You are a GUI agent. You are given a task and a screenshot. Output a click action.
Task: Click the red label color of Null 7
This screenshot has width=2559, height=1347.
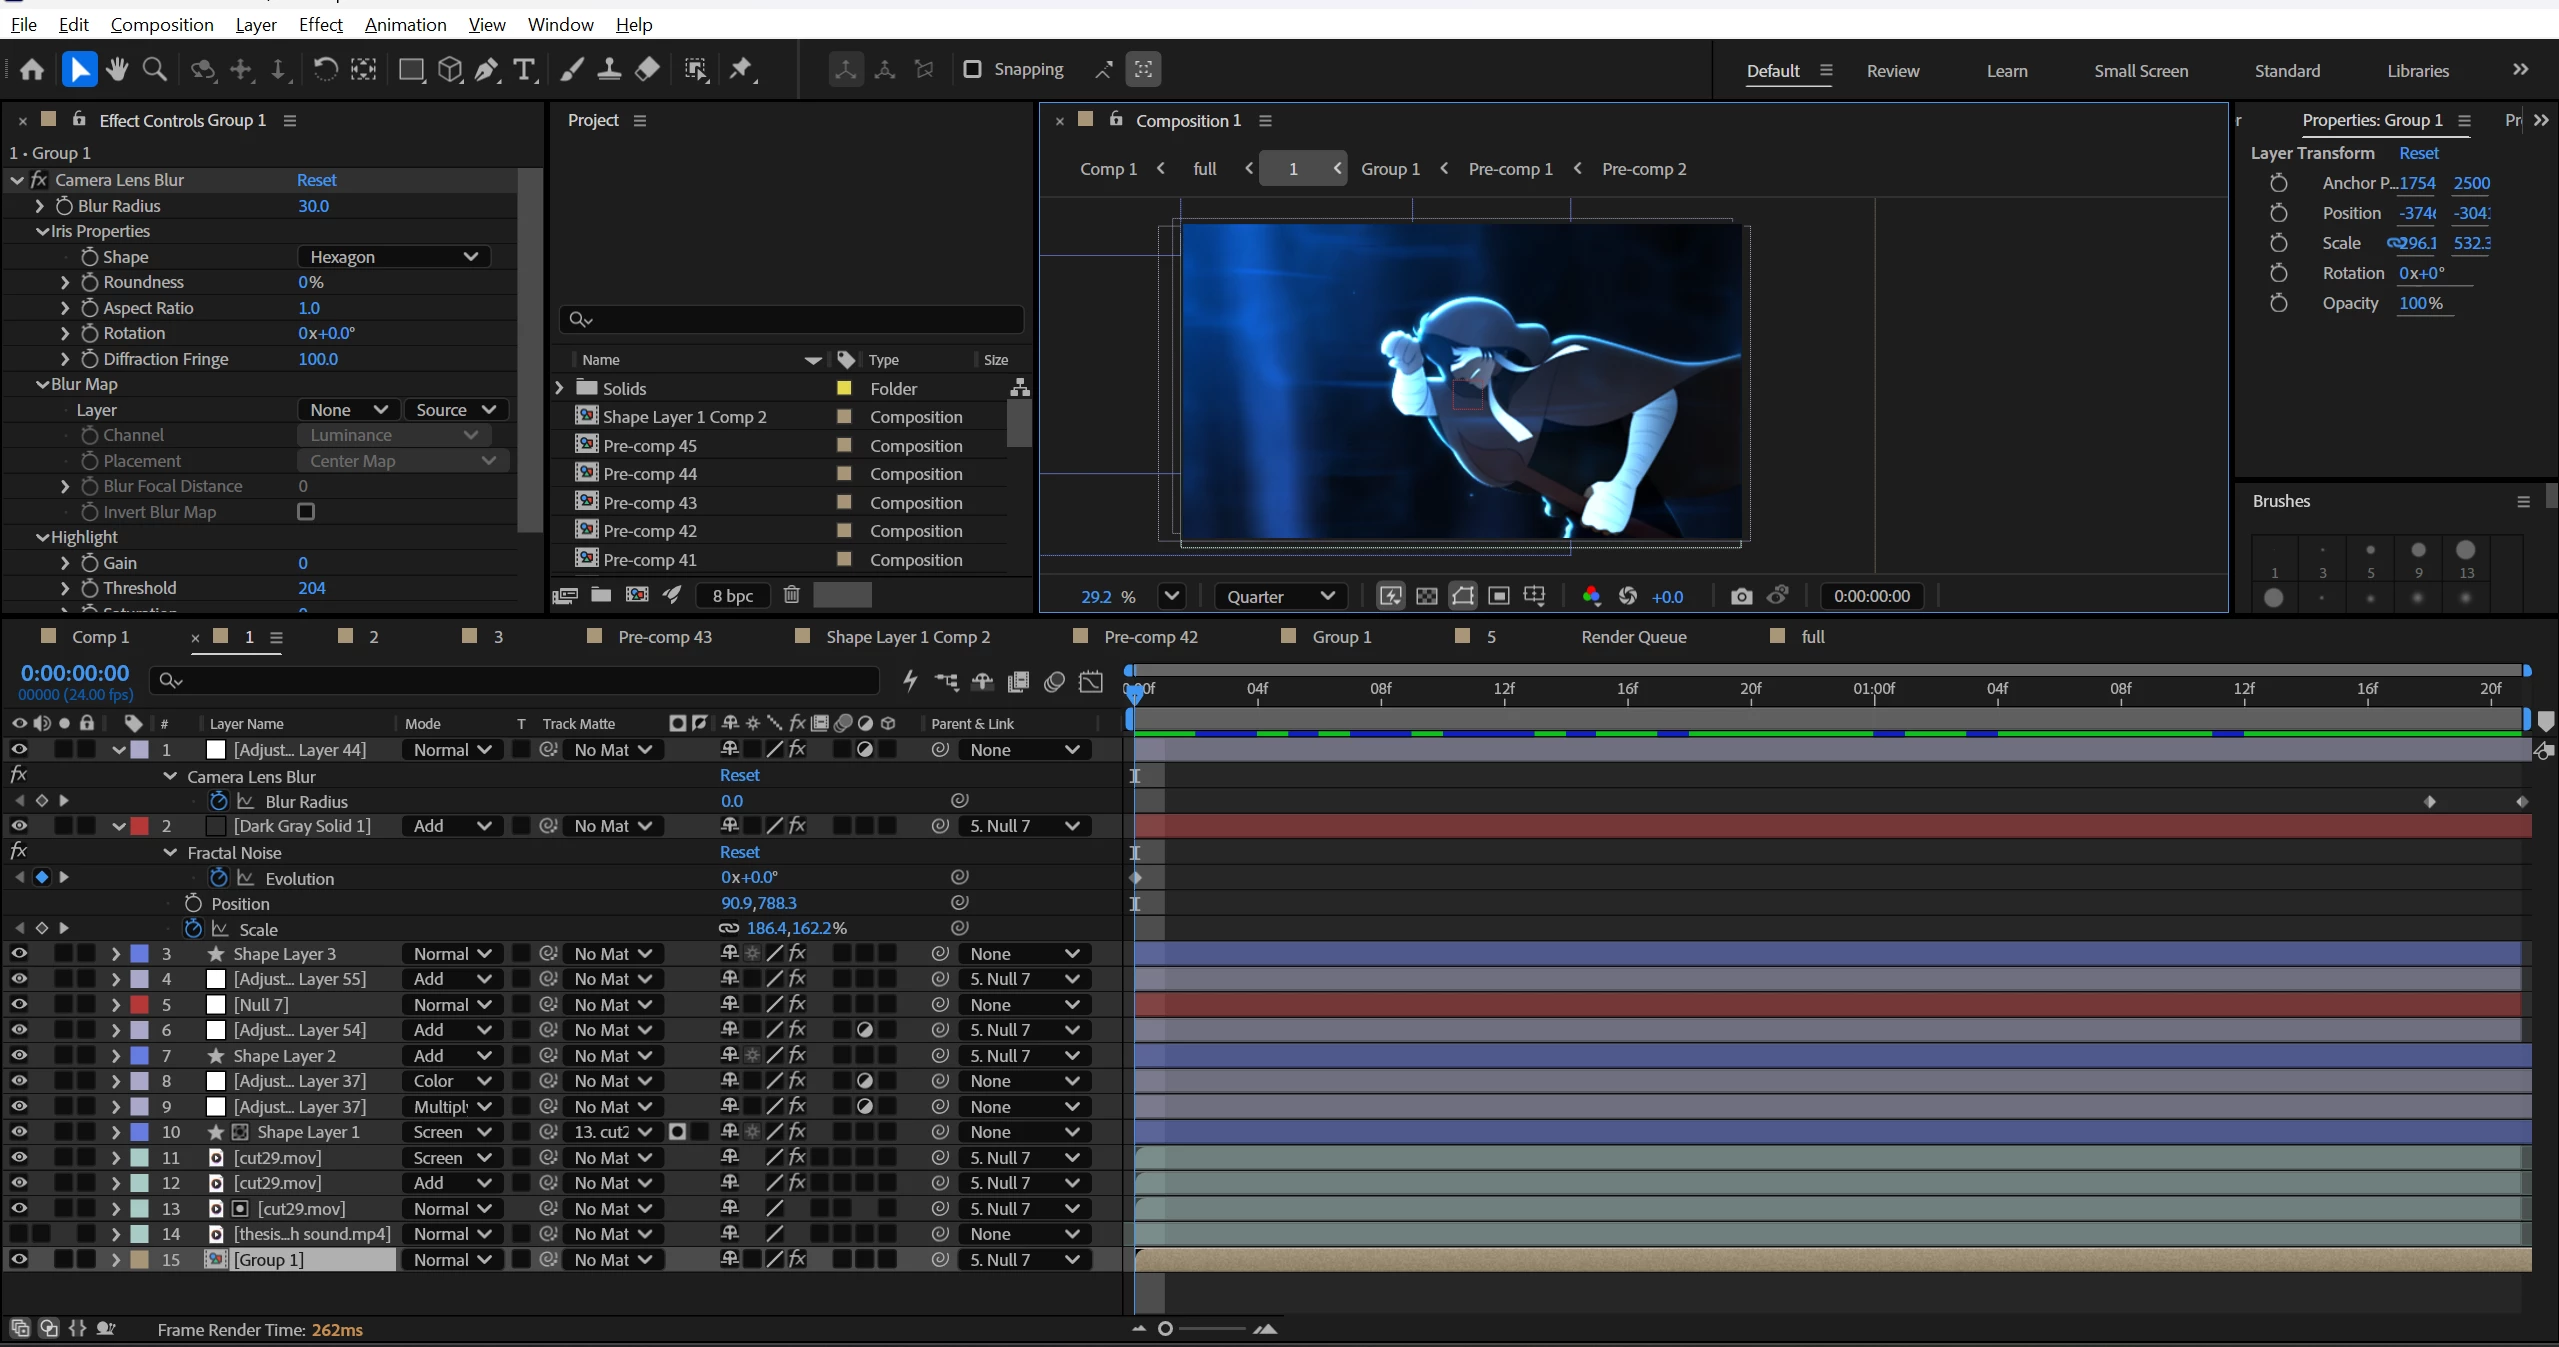(140, 1005)
